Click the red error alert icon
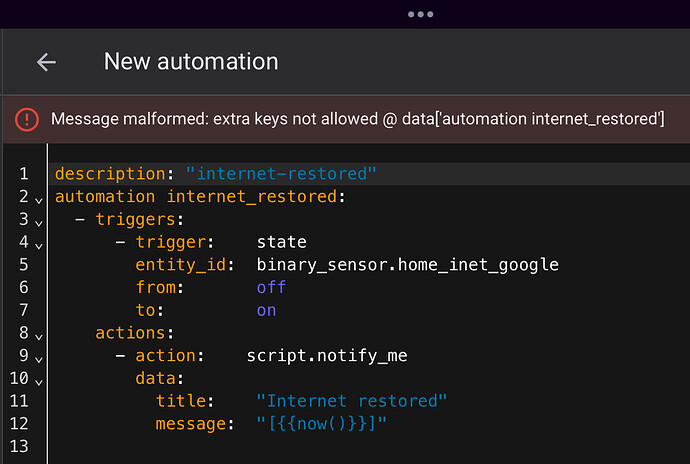The image size is (690, 464). tap(27, 120)
